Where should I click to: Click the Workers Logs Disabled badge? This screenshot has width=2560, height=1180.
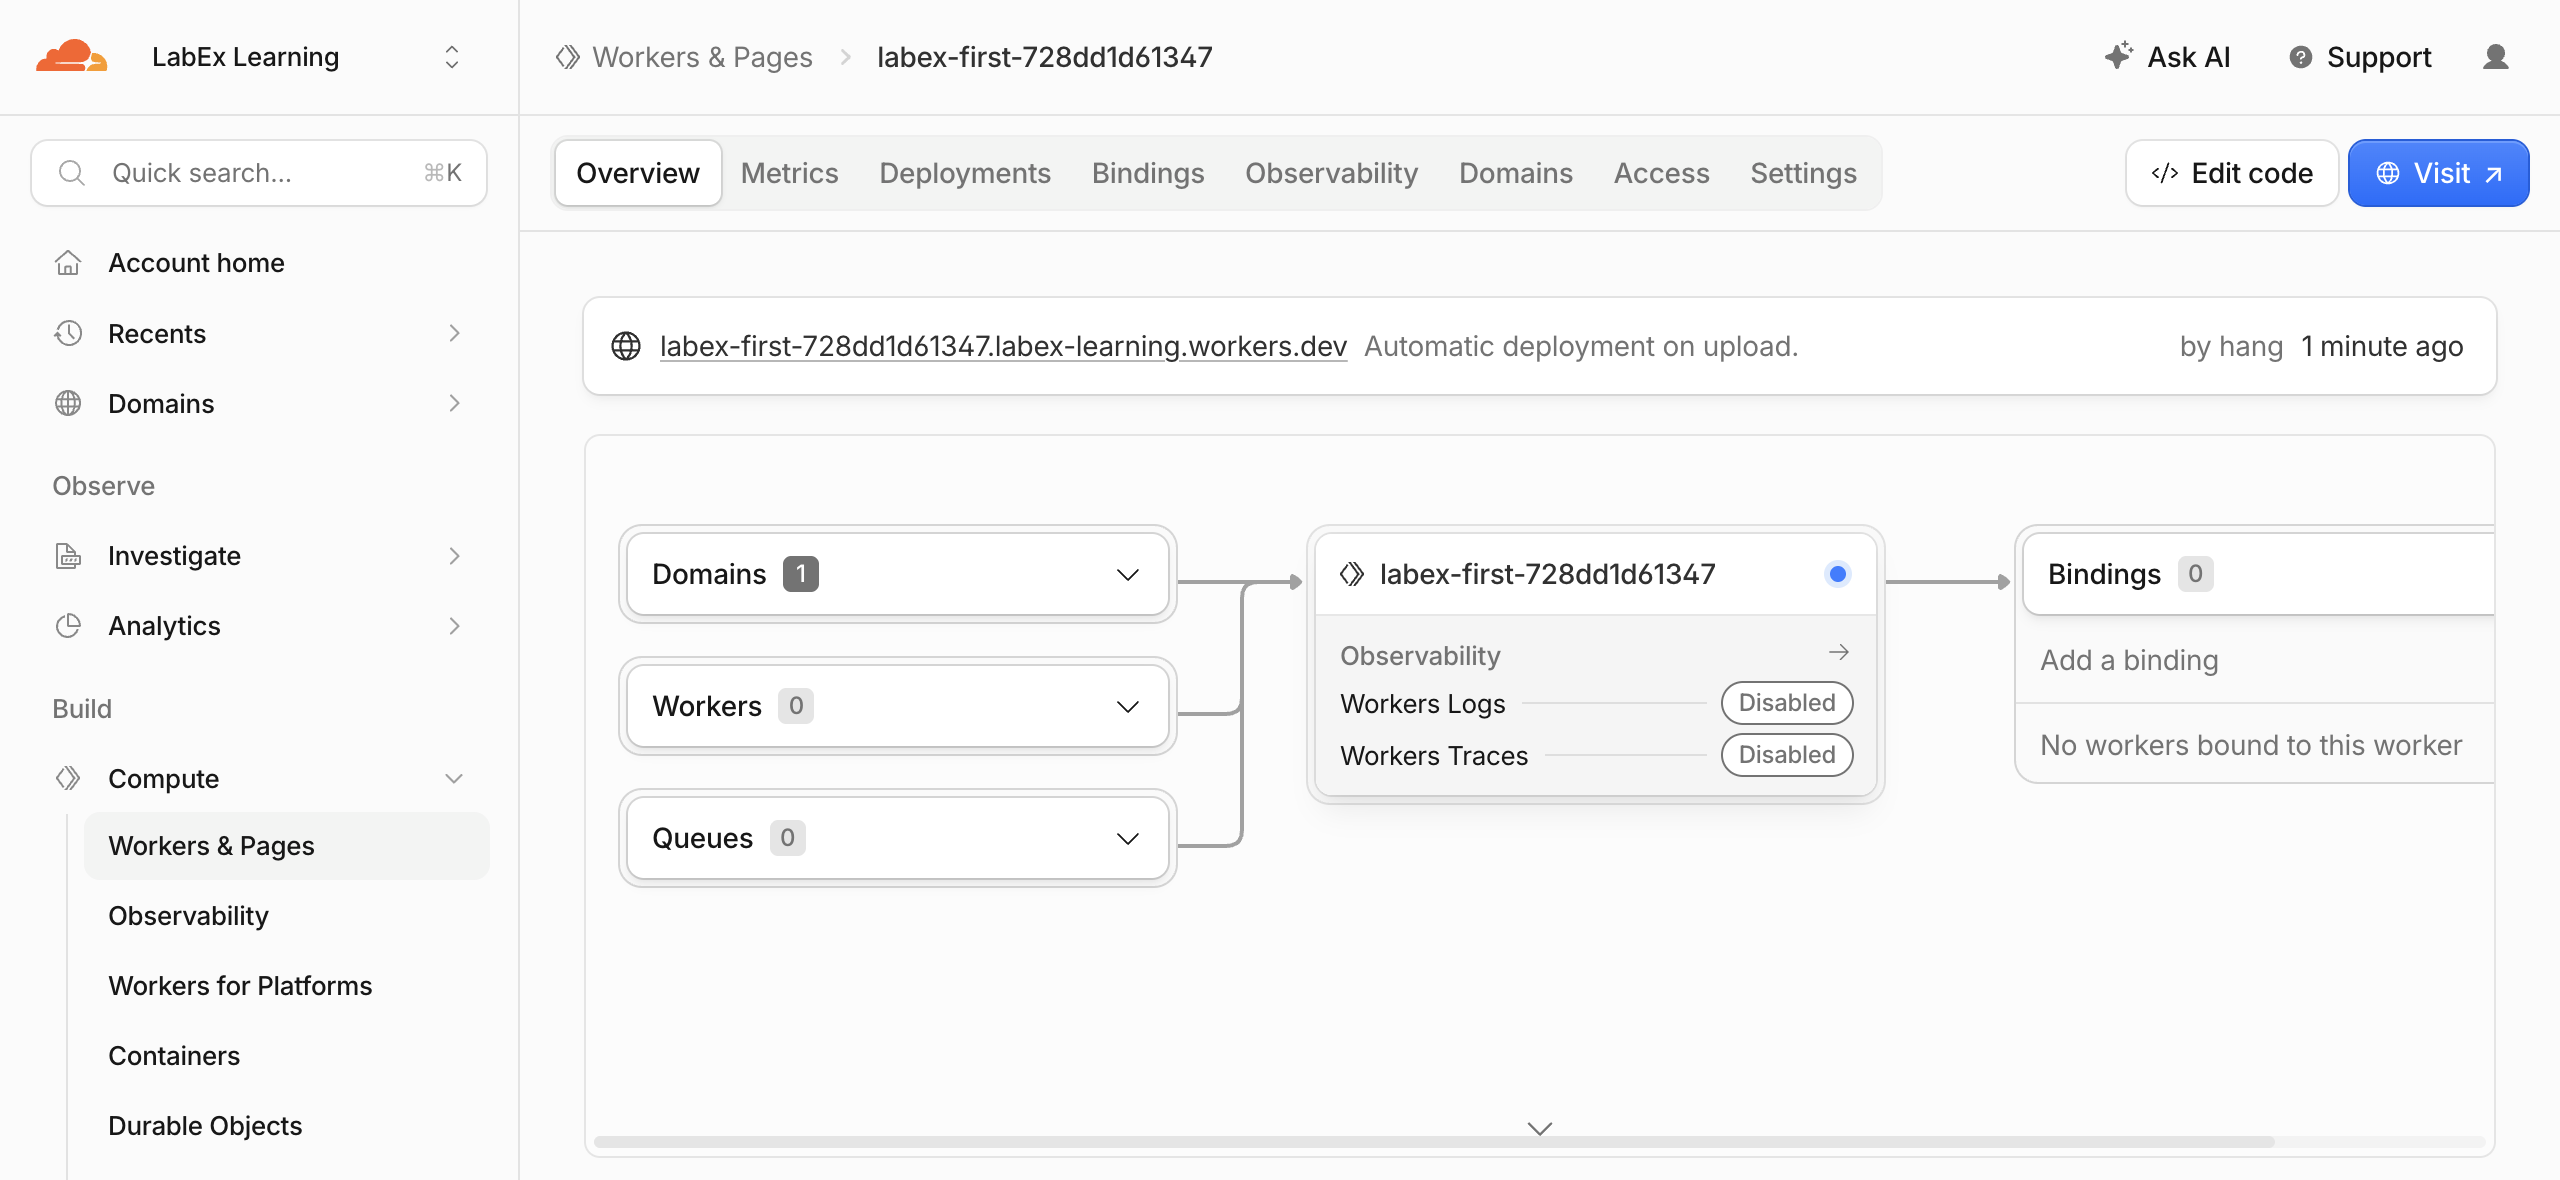1786,703
